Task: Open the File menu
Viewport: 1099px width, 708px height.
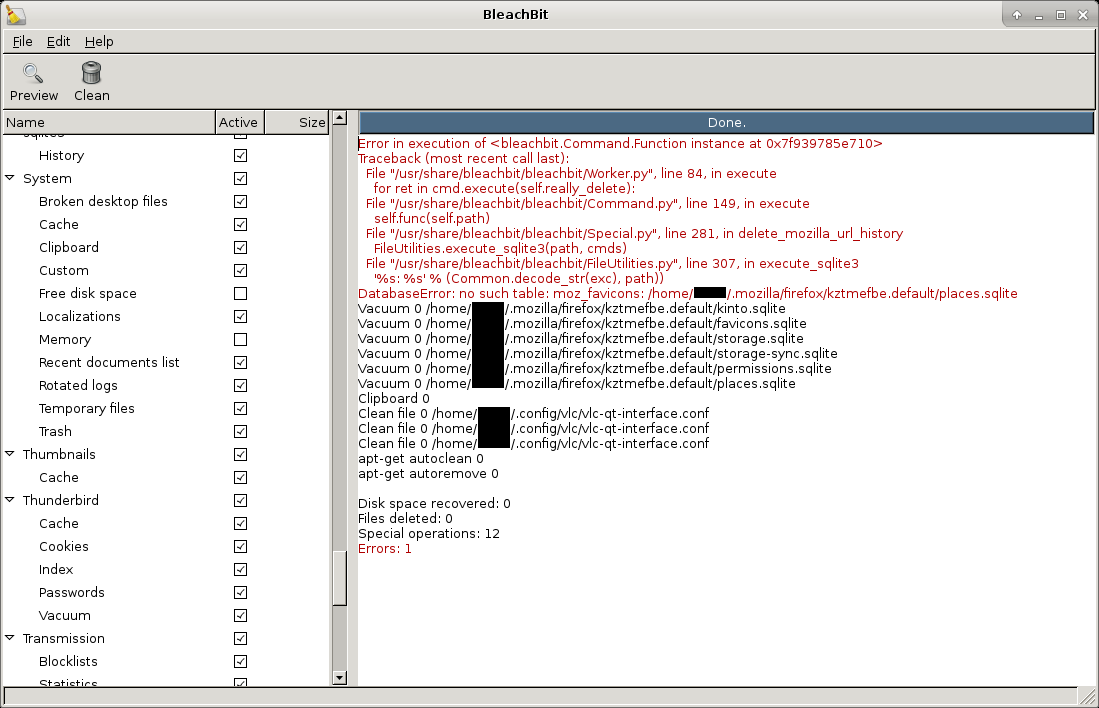Action: (21, 41)
